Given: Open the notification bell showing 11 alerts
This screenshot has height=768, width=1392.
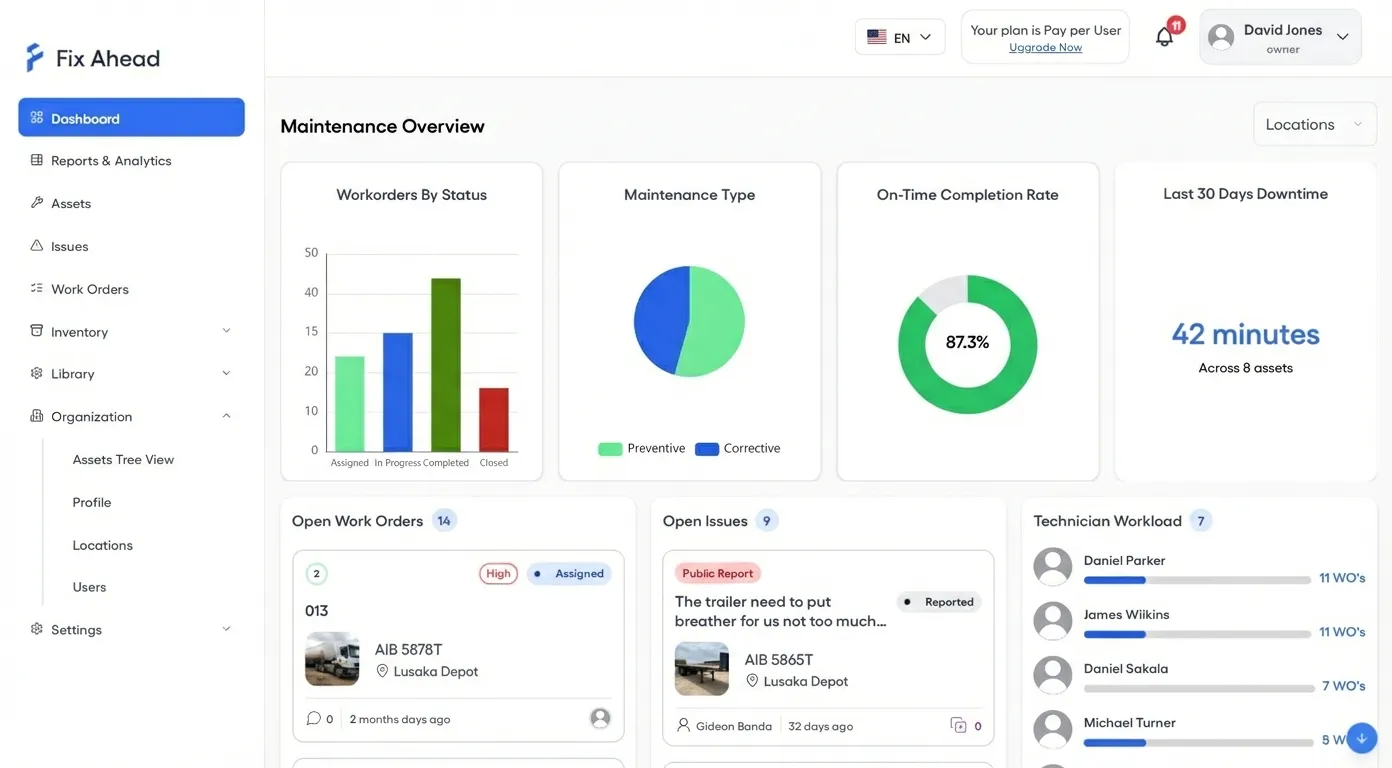Looking at the screenshot, I should coord(1163,36).
